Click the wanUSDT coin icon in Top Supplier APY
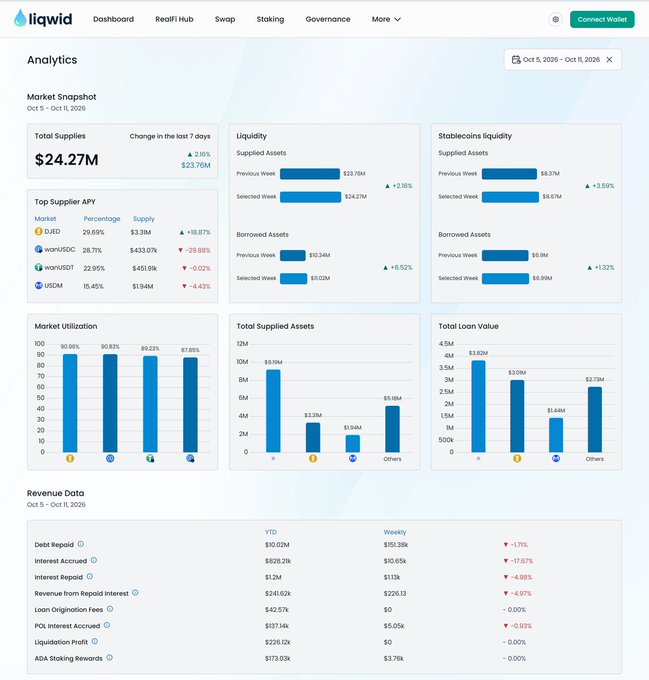 pos(39,268)
